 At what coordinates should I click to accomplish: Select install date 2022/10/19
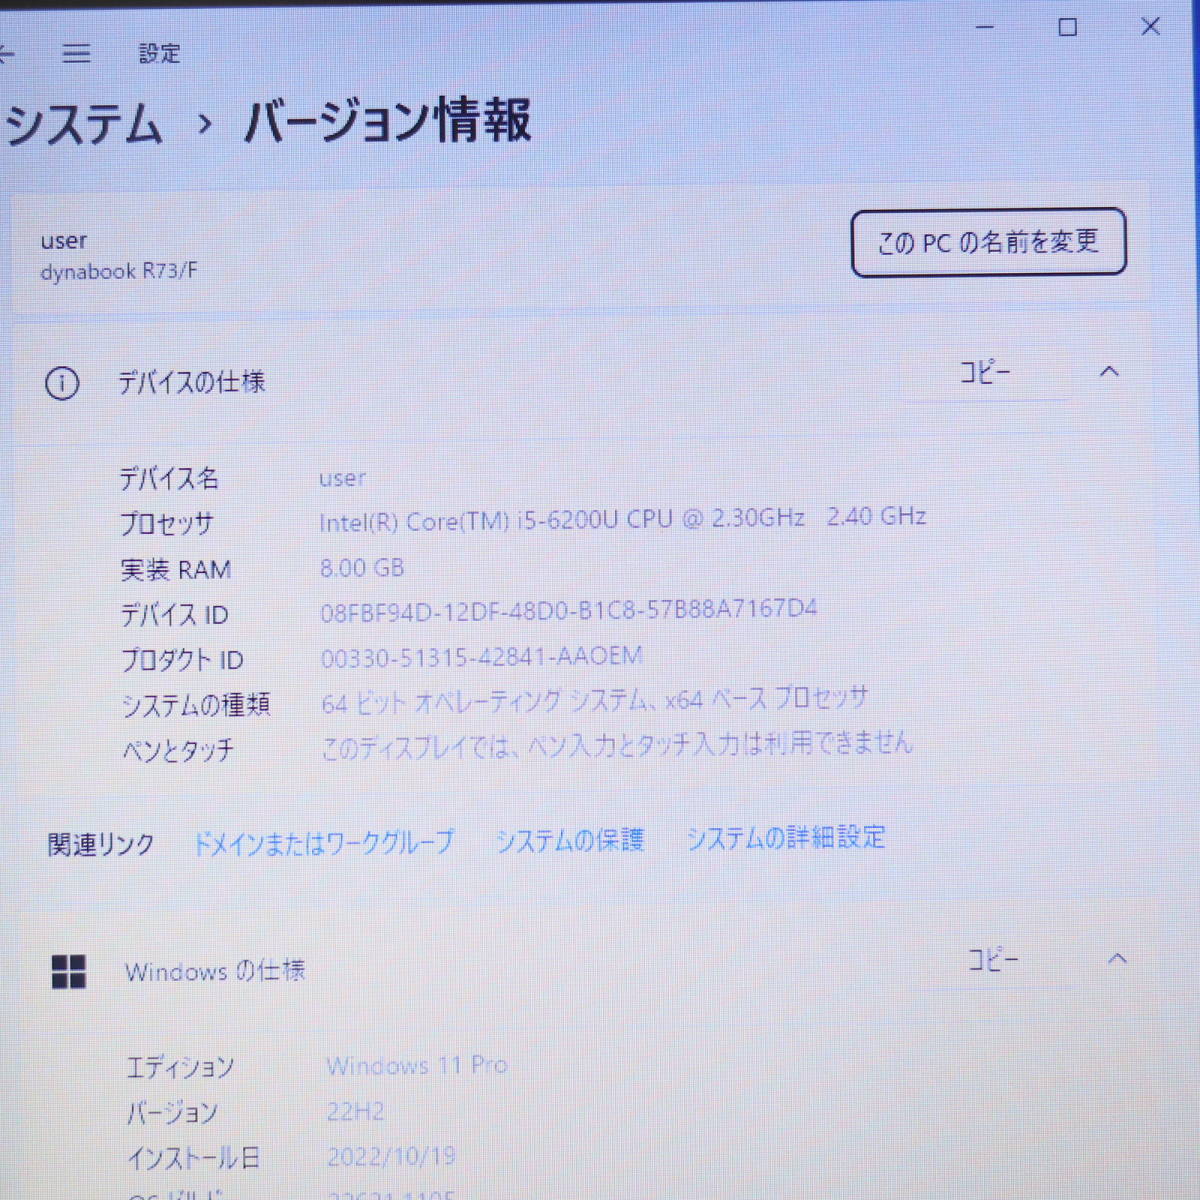[392, 1157]
